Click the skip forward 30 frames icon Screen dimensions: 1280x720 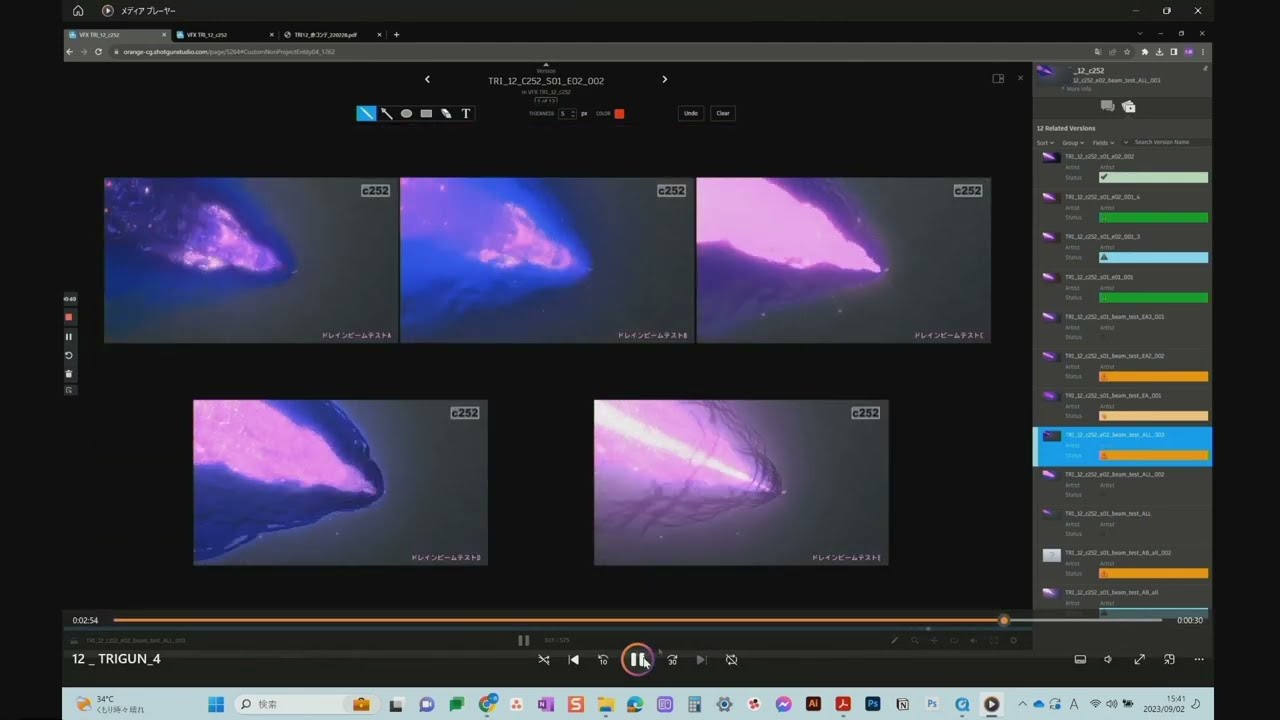click(672, 659)
